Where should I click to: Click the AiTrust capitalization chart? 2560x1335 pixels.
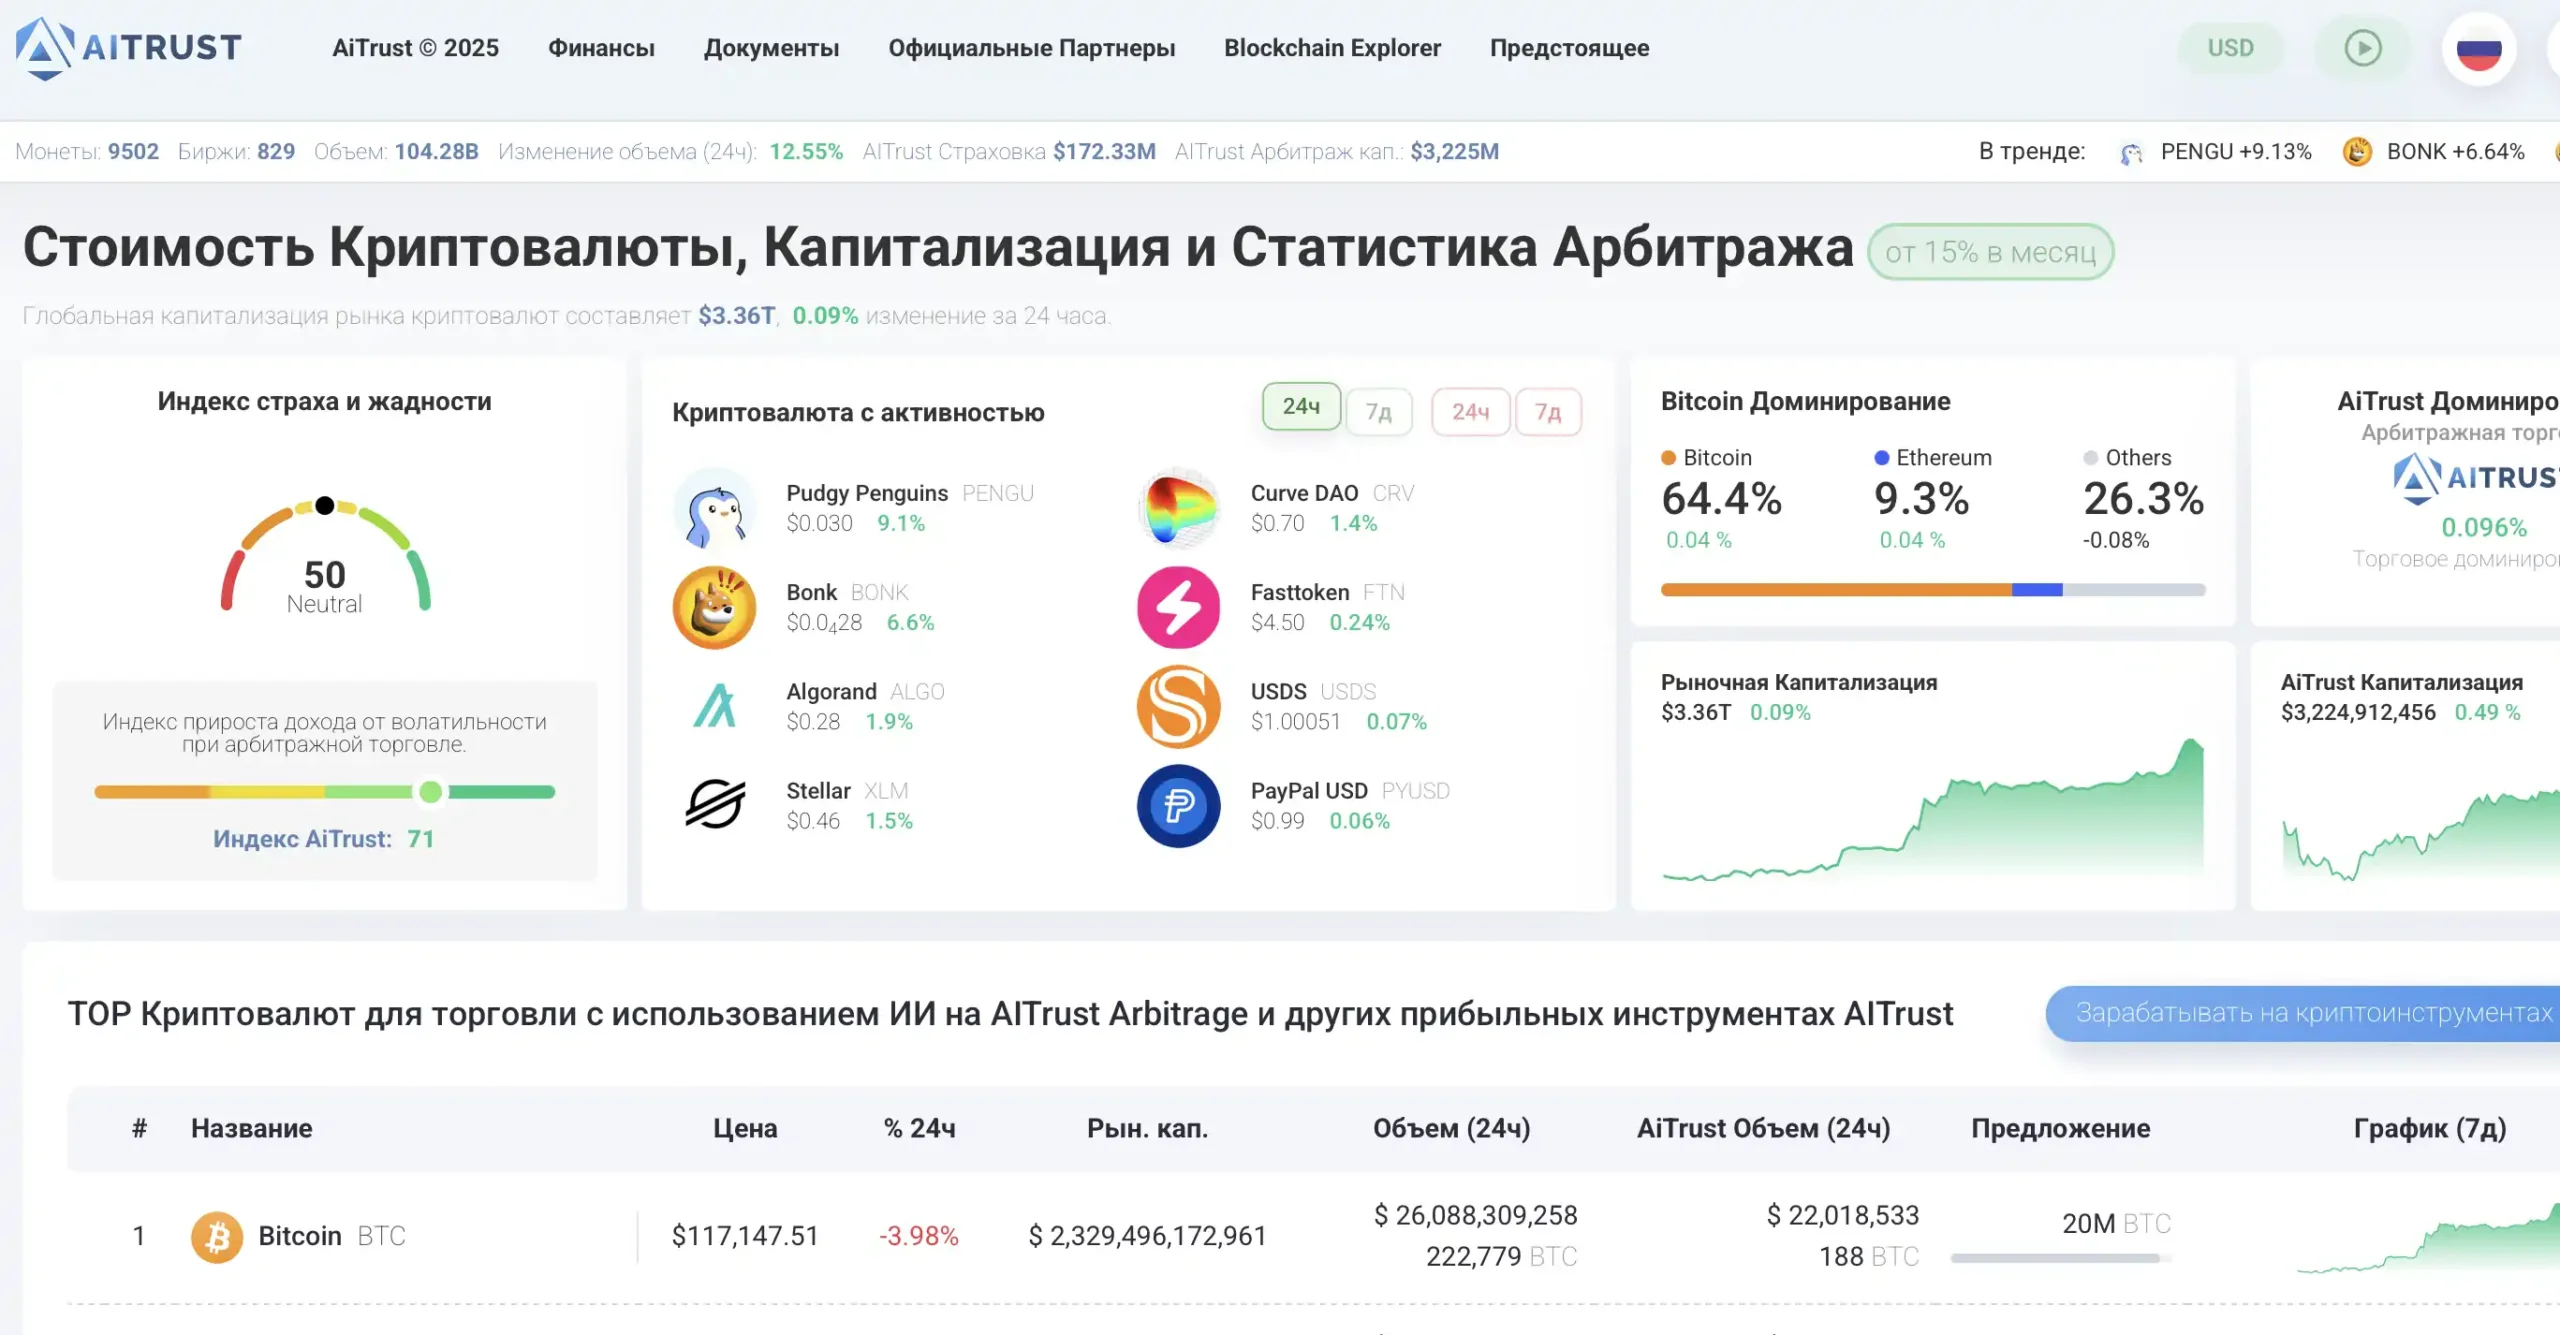pyautogui.click(x=2421, y=834)
